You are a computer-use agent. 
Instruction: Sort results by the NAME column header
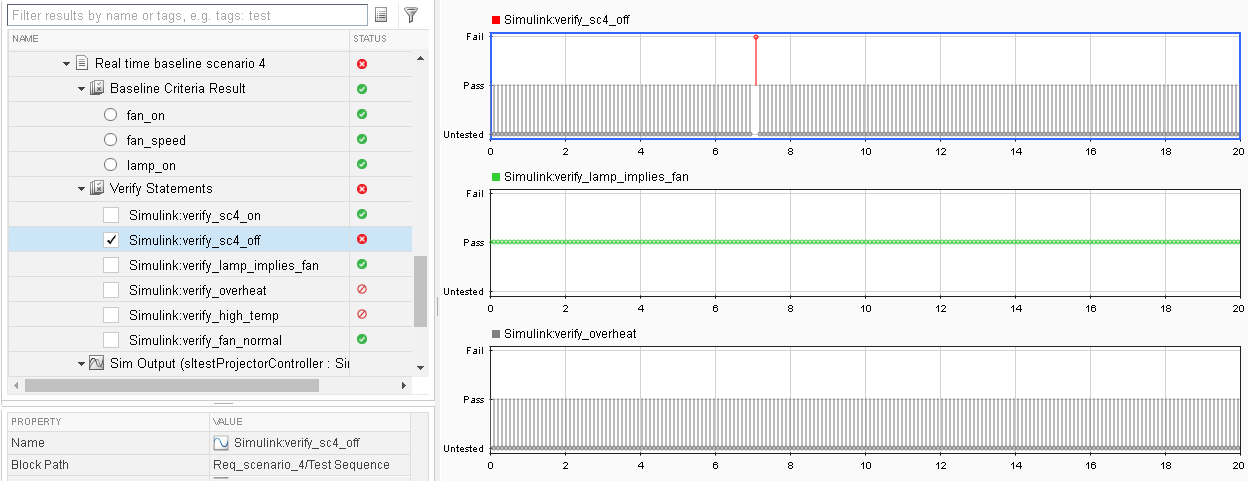coord(26,38)
